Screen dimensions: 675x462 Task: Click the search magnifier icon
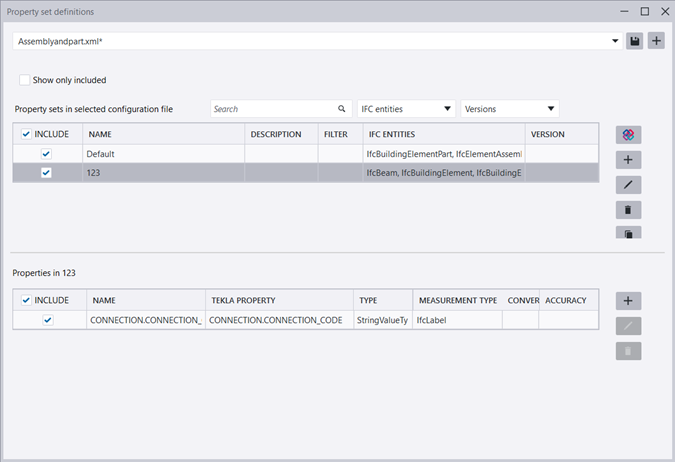pyautogui.click(x=341, y=108)
